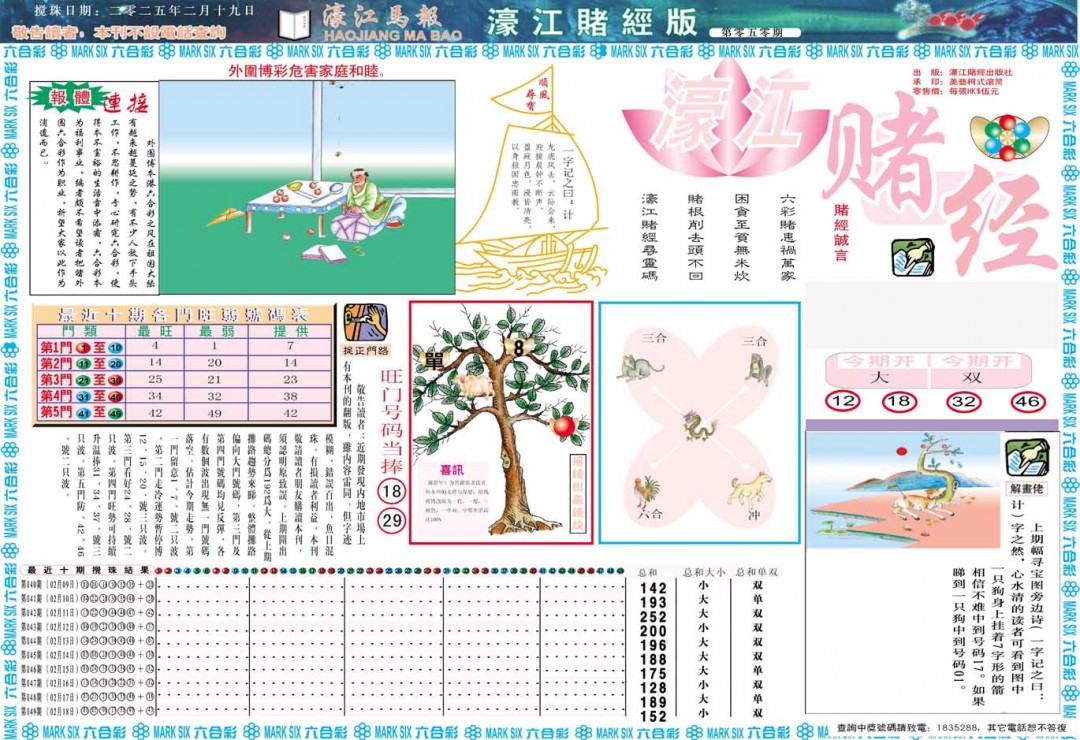Click the 喜訊 label under the tree
This screenshot has height=740, width=1080.
(452, 469)
